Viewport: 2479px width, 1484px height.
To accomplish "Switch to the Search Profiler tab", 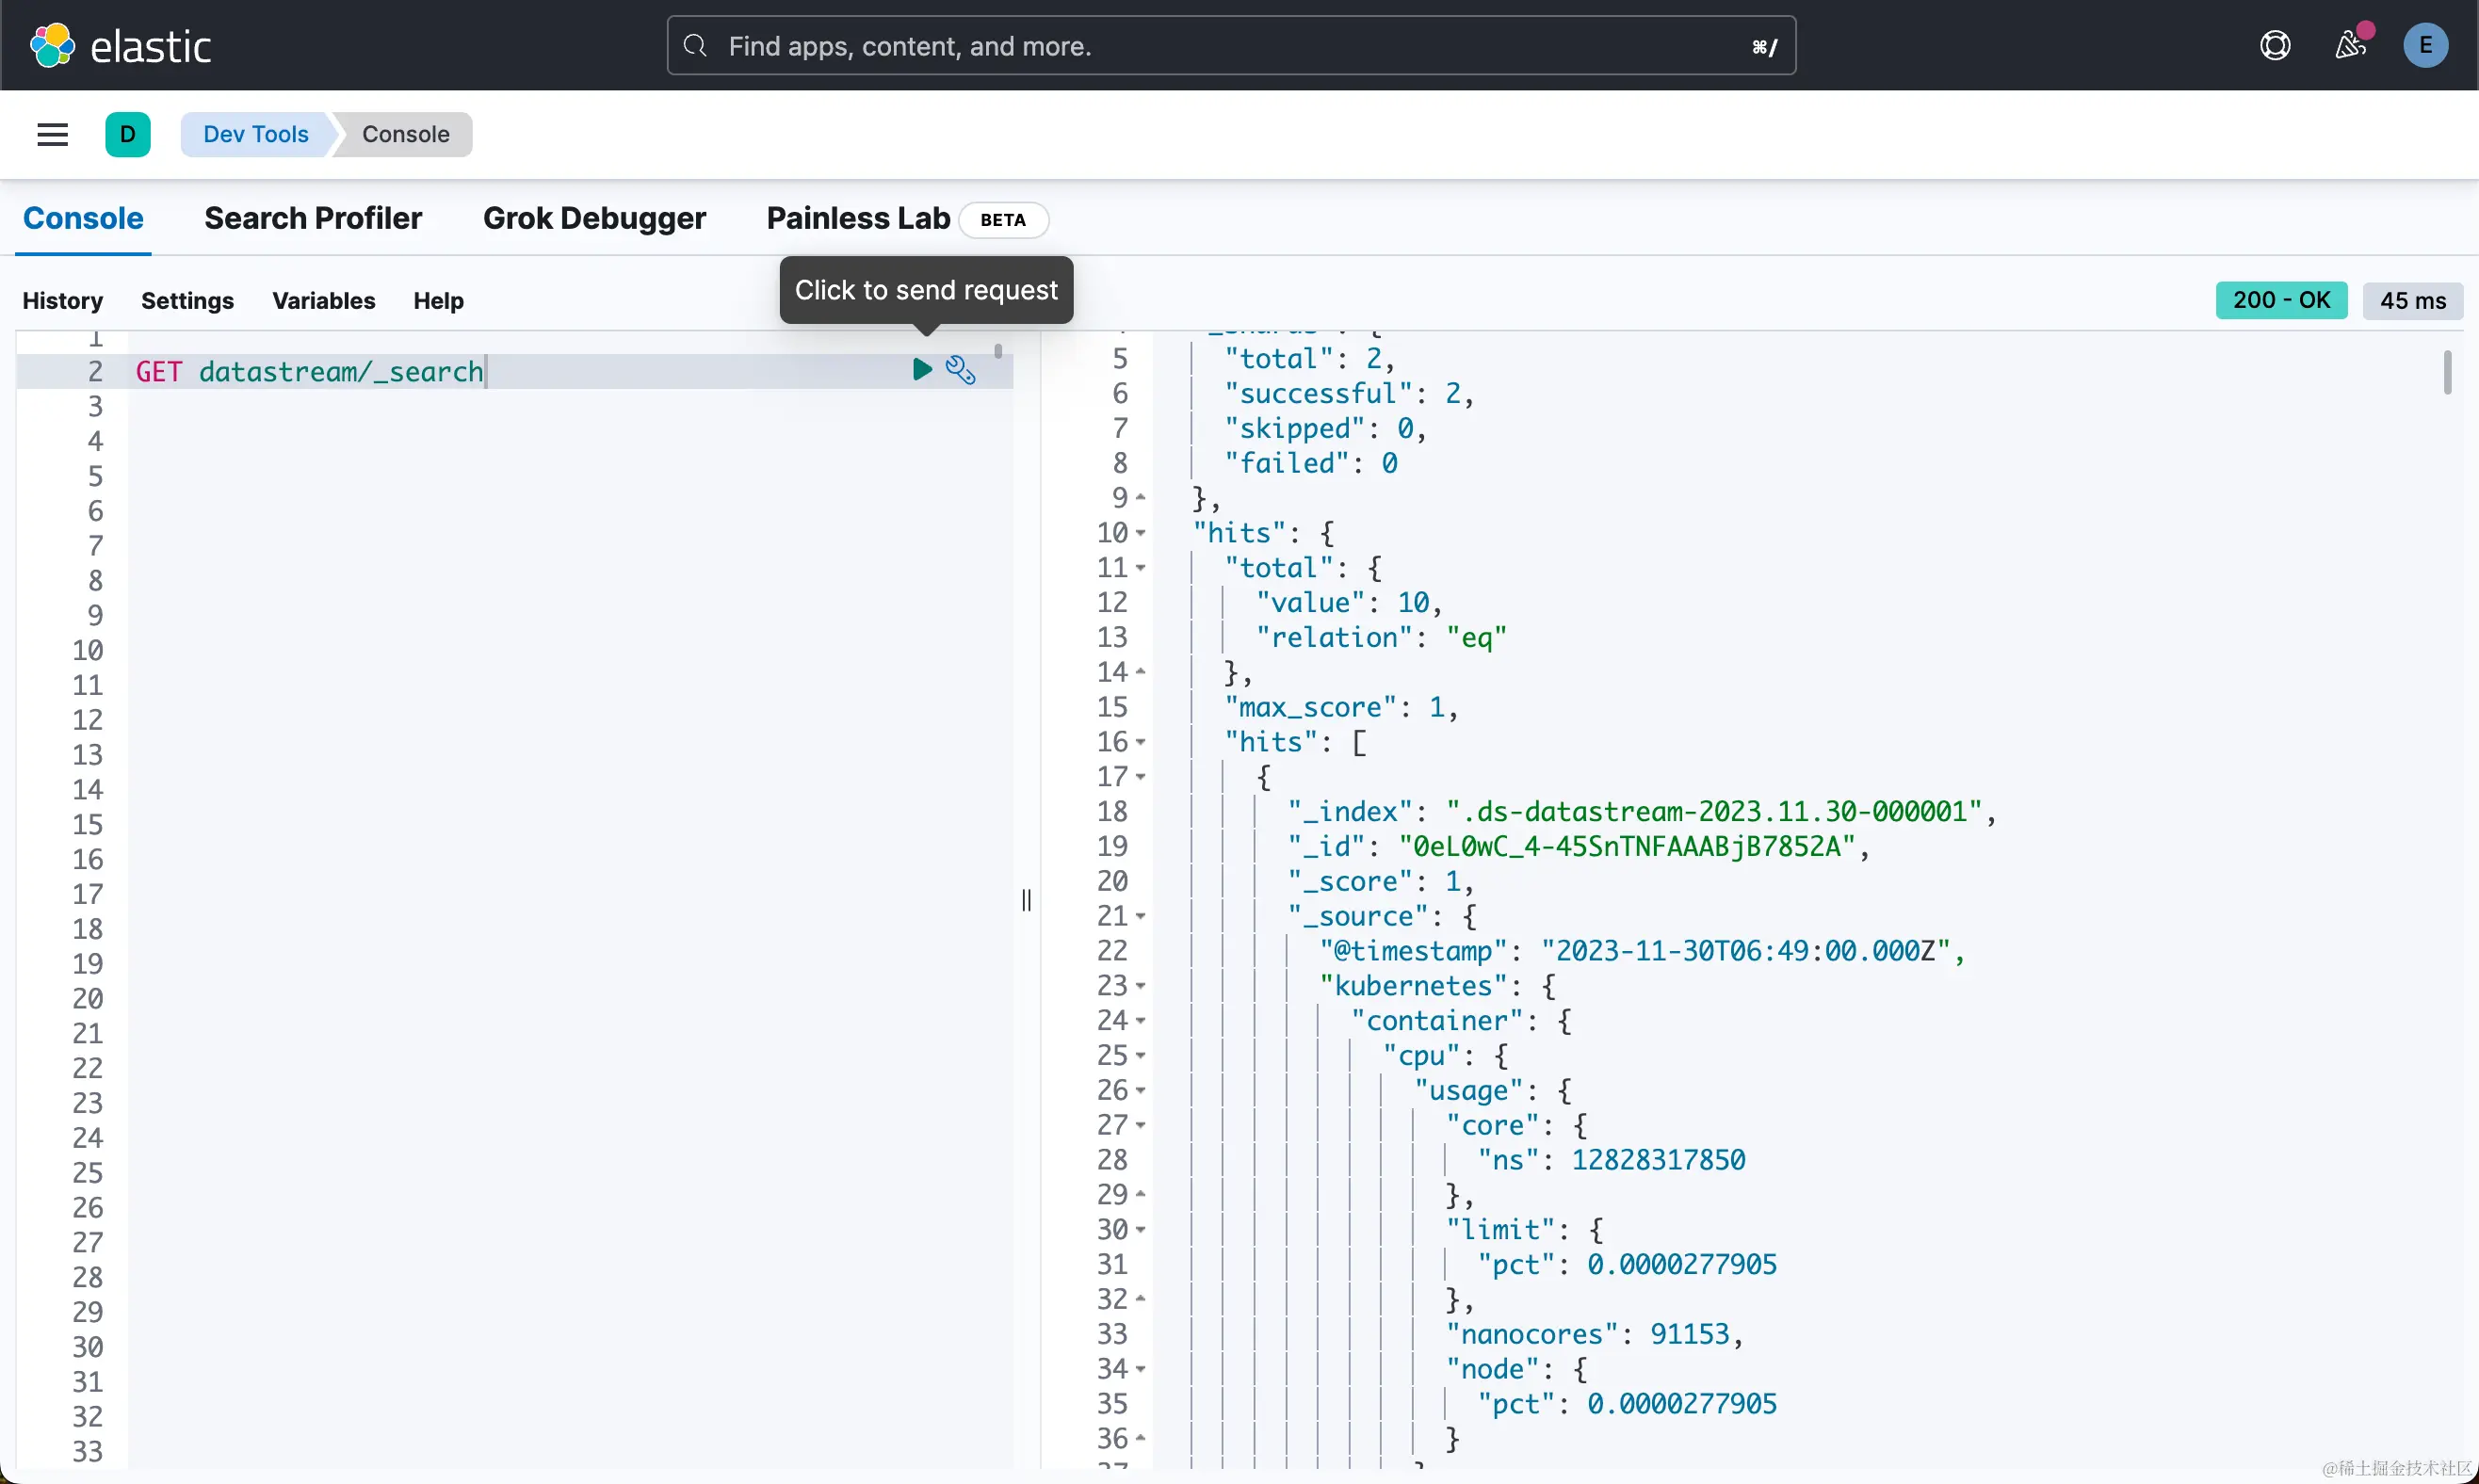I will click(313, 218).
